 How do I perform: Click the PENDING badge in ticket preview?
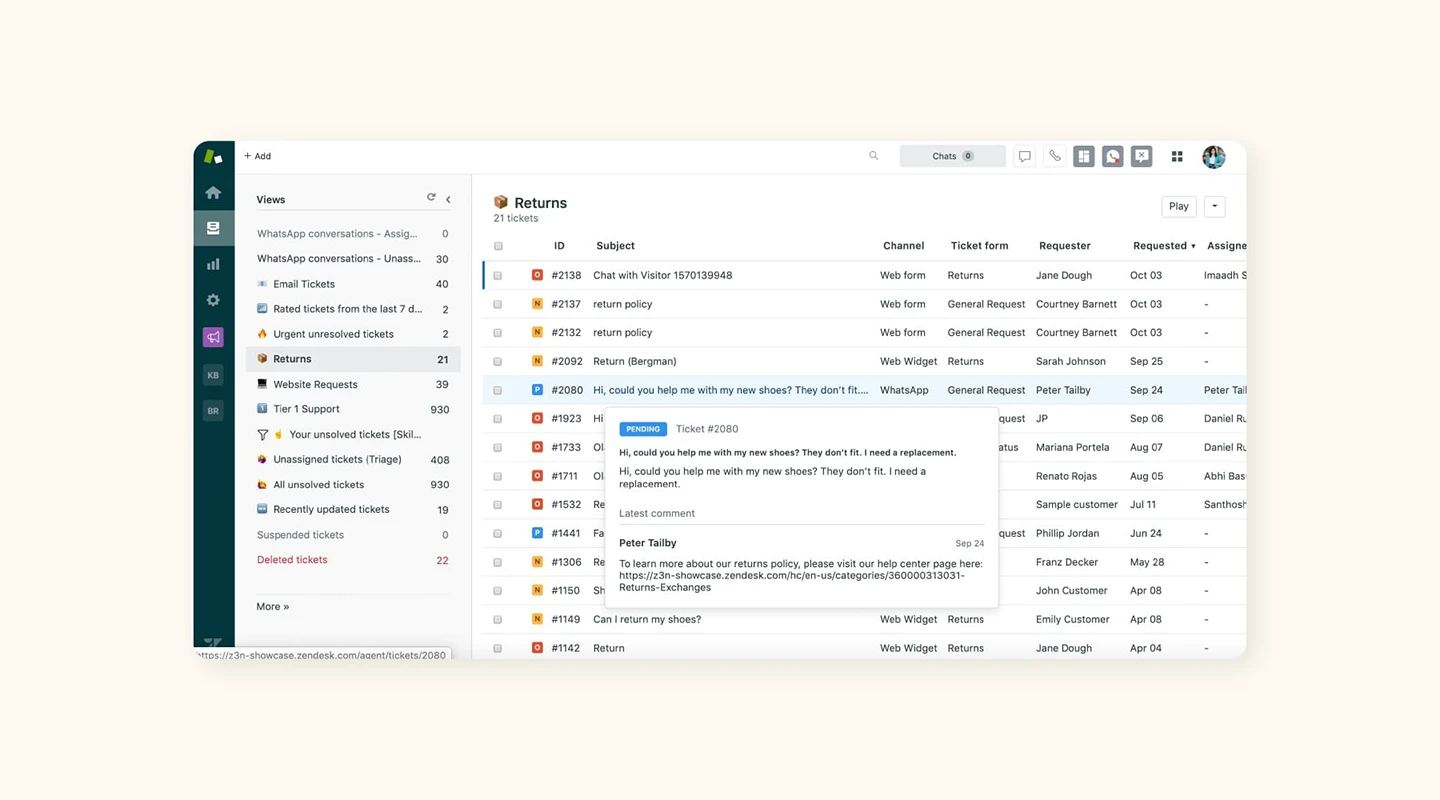(643, 429)
